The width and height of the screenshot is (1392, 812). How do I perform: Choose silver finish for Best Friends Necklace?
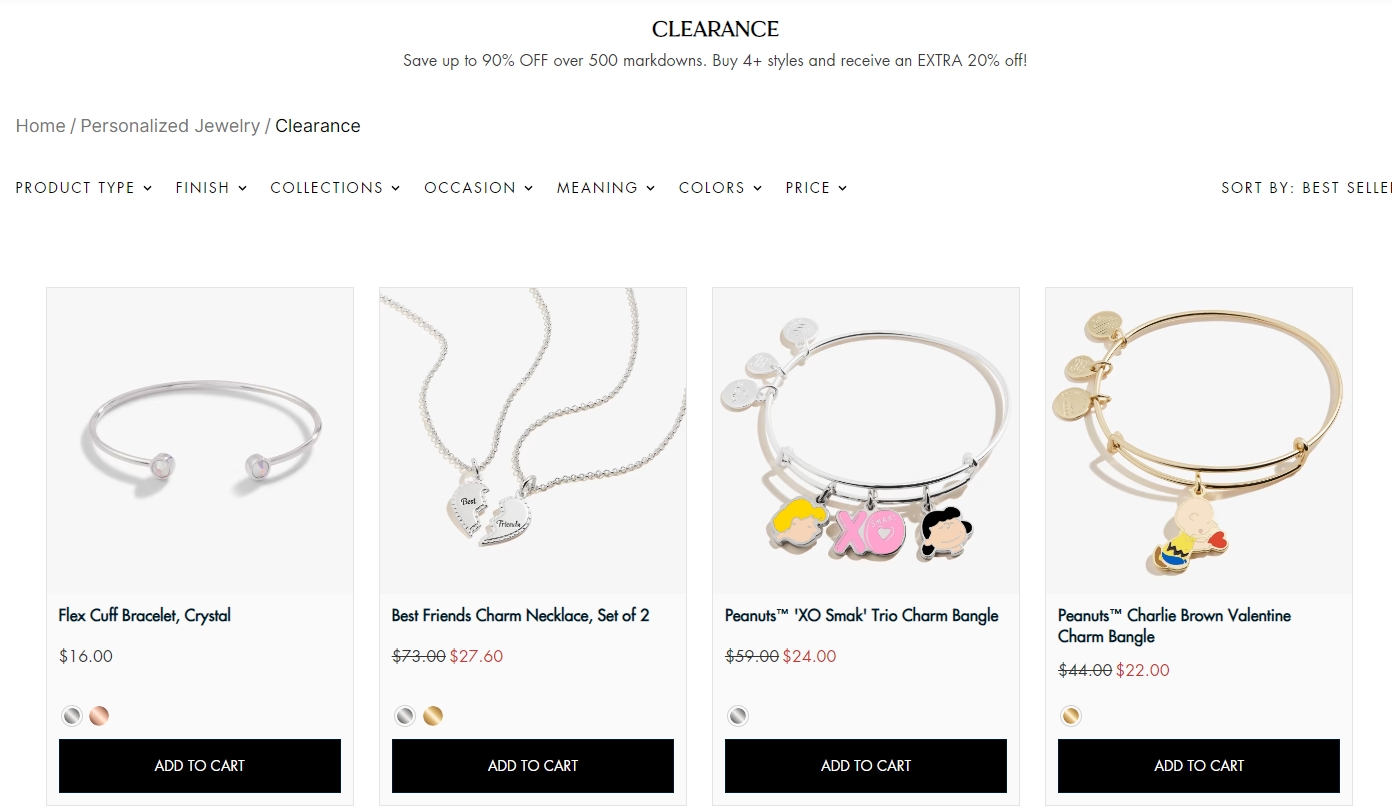coord(404,716)
